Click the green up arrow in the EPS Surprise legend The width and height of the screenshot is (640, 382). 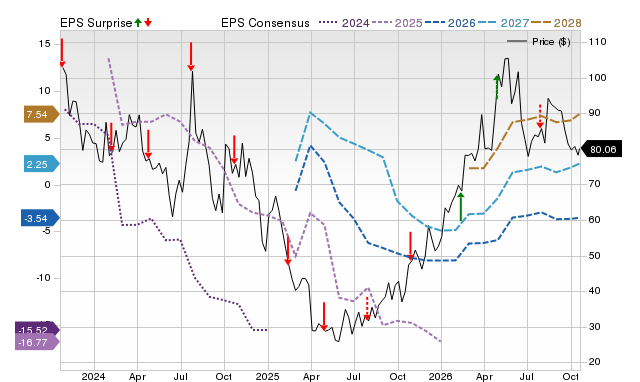[x=138, y=22]
